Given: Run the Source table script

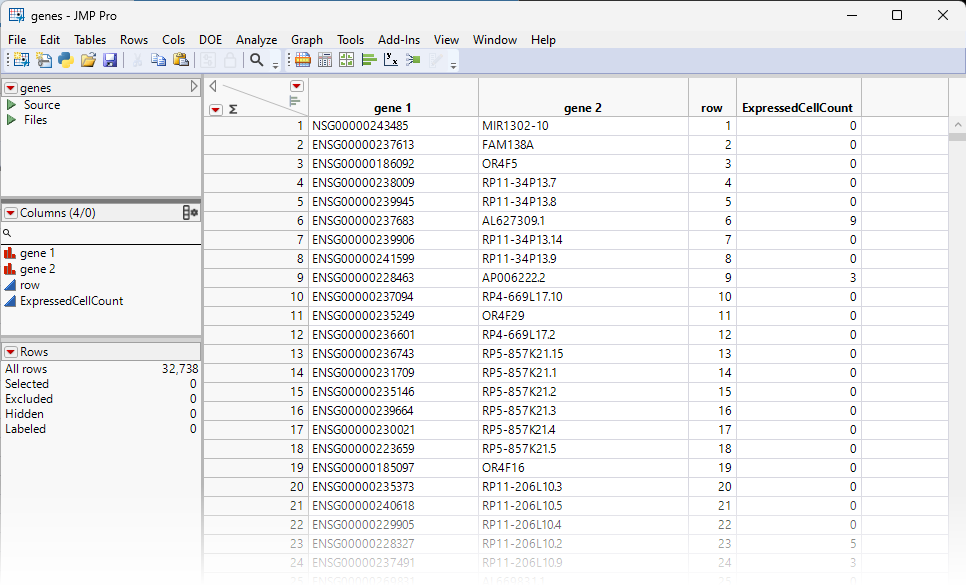Looking at the screenshot, I should coord(11,105).
